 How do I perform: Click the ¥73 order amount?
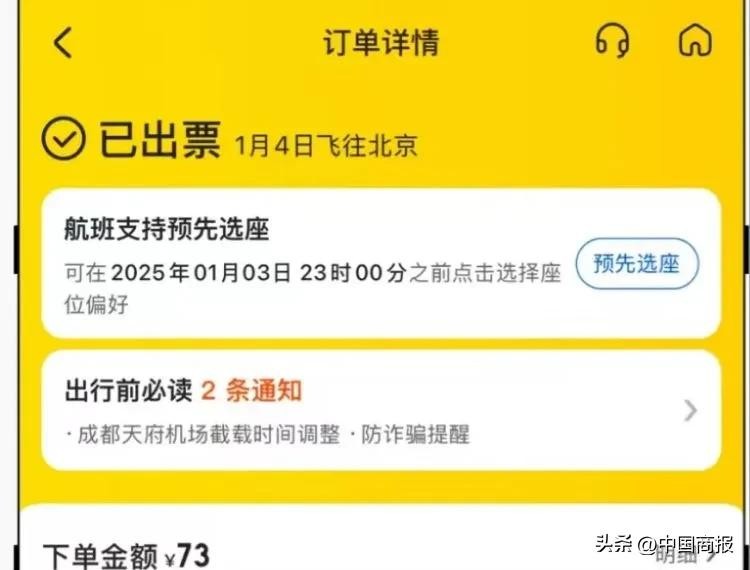[x=187, y=556]
